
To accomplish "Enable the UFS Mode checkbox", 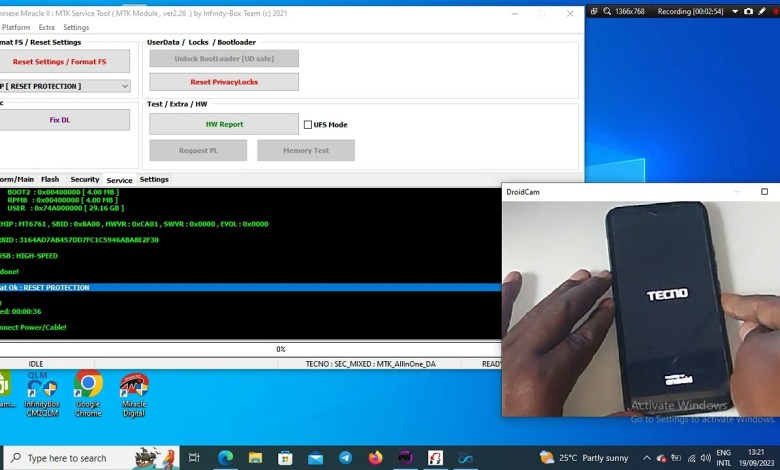I will coord(308,125).
